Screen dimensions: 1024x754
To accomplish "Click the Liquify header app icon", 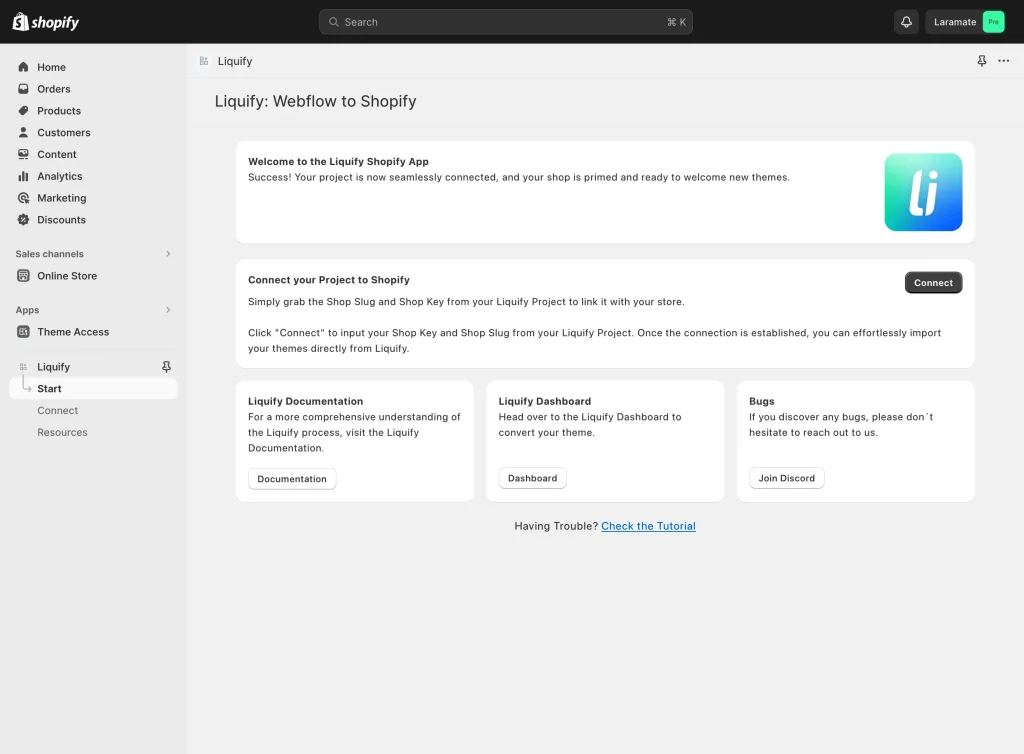I will pyautogui.click(x=204, y=61).
